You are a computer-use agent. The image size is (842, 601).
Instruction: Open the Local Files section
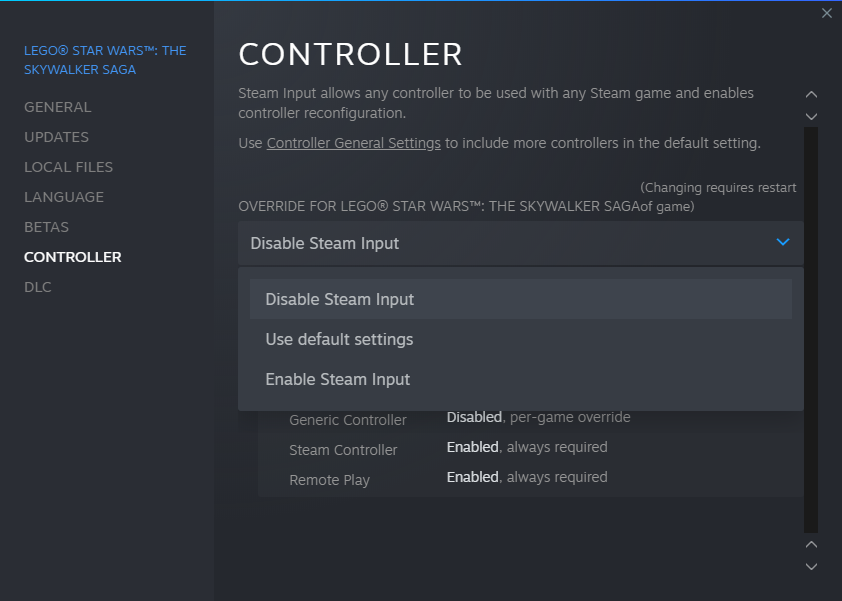68,167
